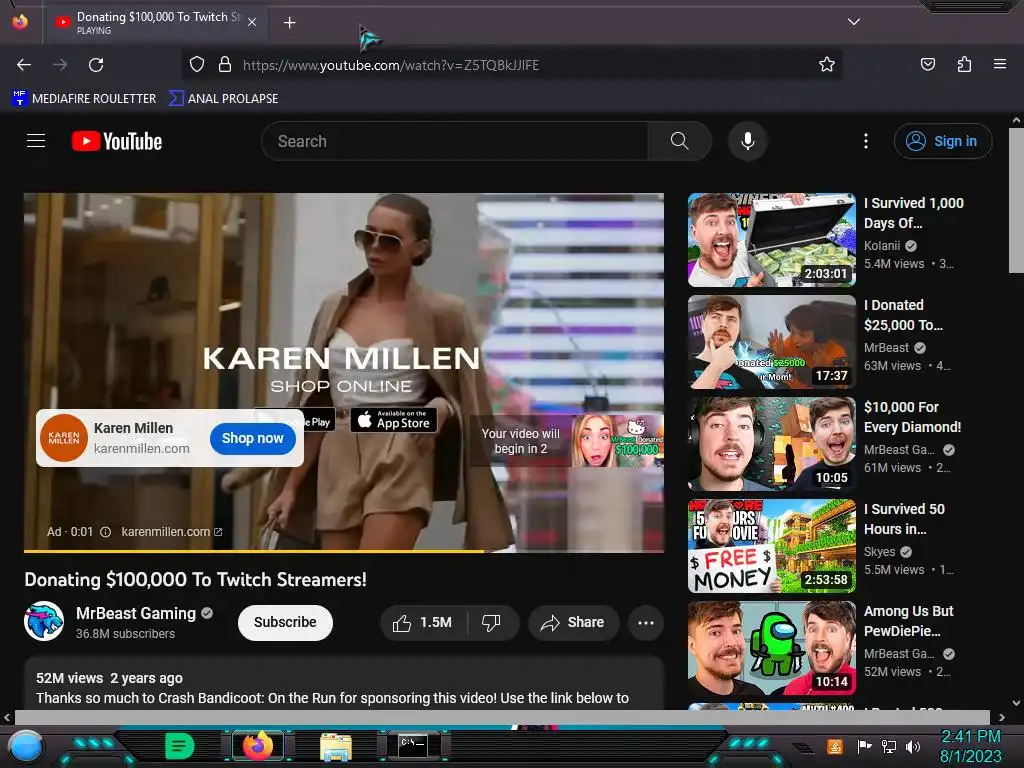Viewport: 1024px width, 768px height.
Task: Open File Explorer from taskbar
Action: pos(336,746)
